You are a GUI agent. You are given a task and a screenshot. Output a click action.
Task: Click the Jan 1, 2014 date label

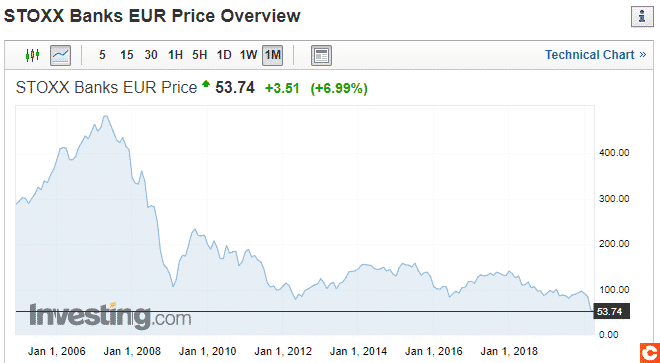[358, 351]
